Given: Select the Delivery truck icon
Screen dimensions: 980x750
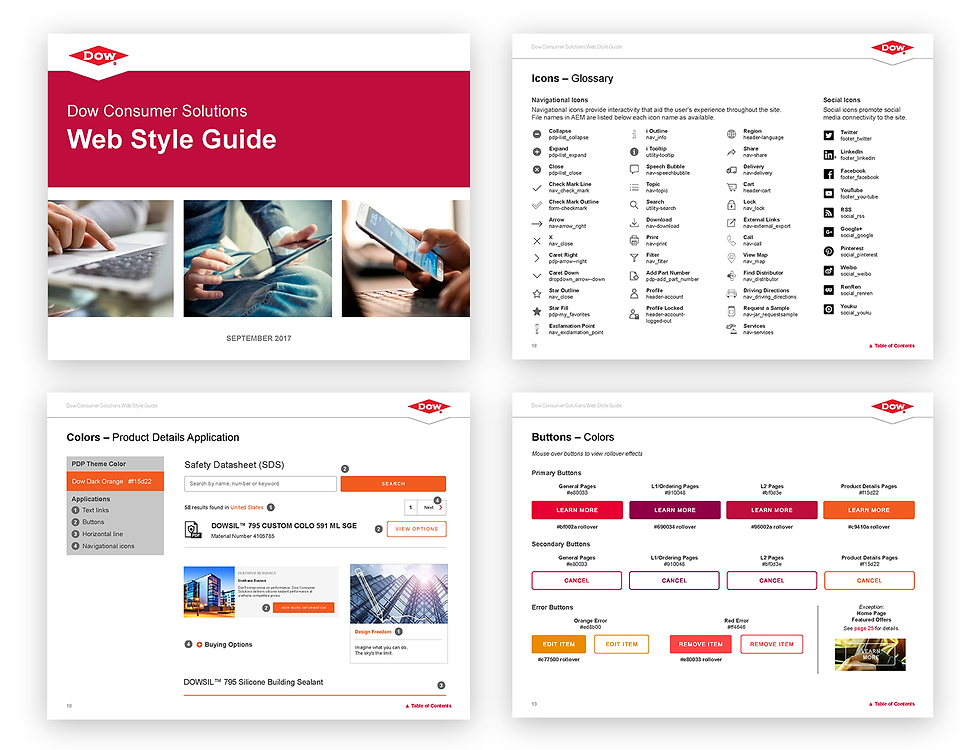Looking at the screenshot, I should pyautogui.click(x=731, y=169).
